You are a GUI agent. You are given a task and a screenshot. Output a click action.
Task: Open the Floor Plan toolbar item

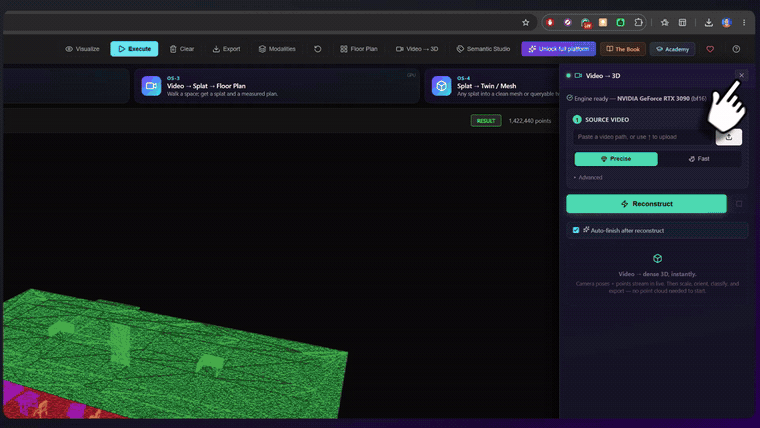click(359, 49)
